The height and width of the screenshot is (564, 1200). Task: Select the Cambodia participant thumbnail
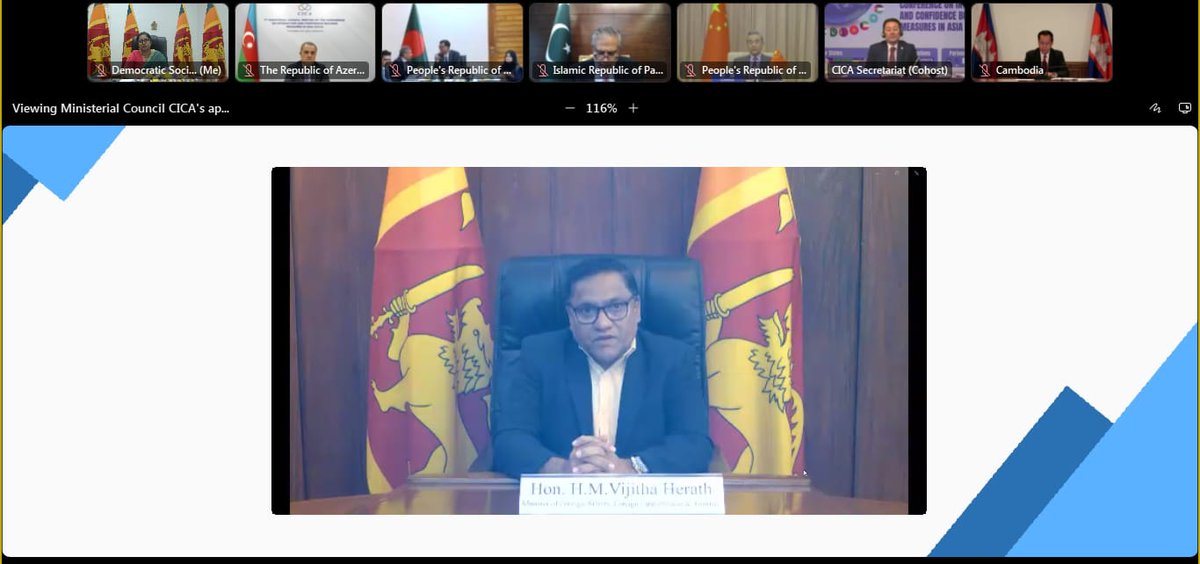coord(1041,42)
